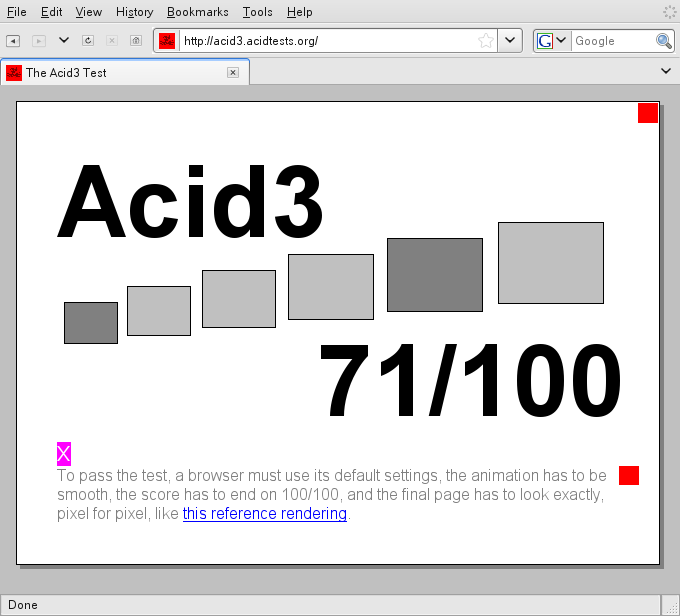This screenshot has width=680, height=616.
Task: Open the Tools menu
Action: click(258, 12)
